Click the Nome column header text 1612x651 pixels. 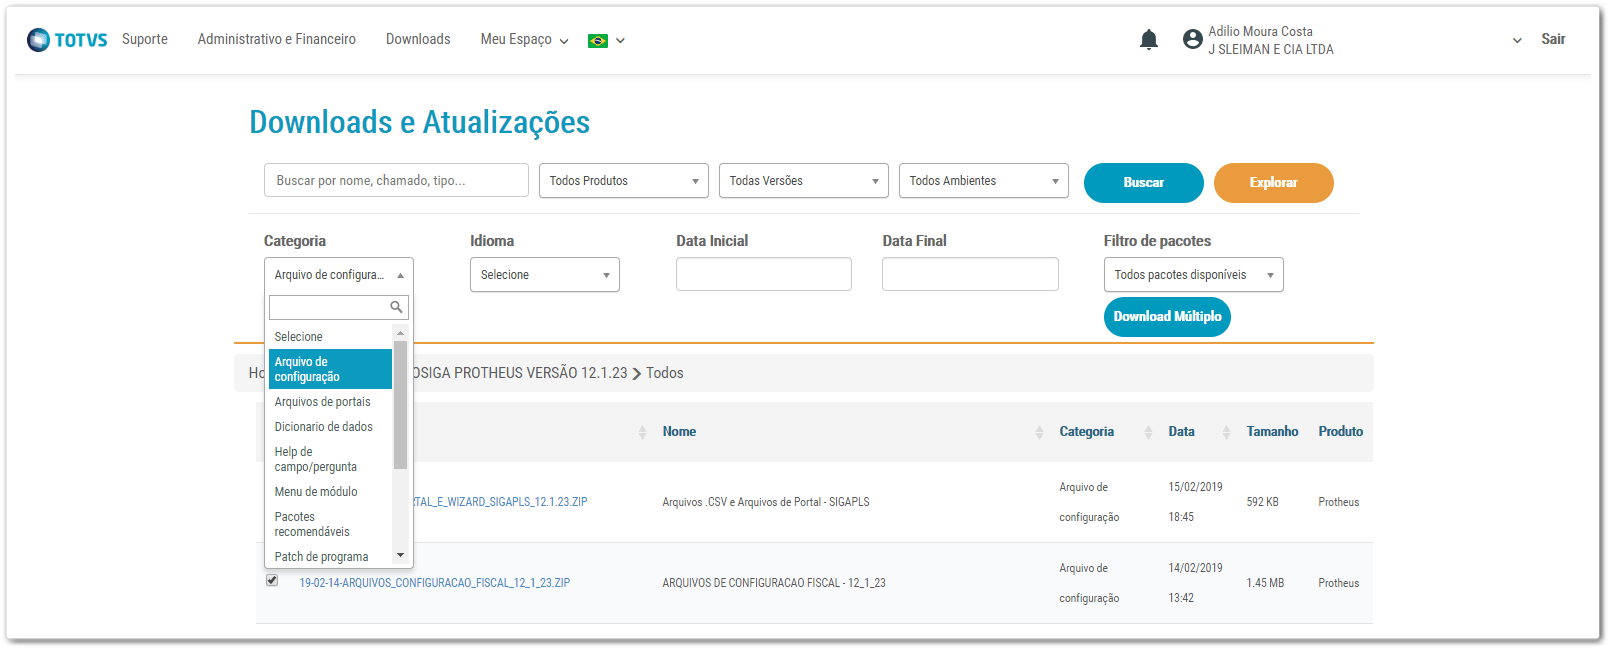679,432
